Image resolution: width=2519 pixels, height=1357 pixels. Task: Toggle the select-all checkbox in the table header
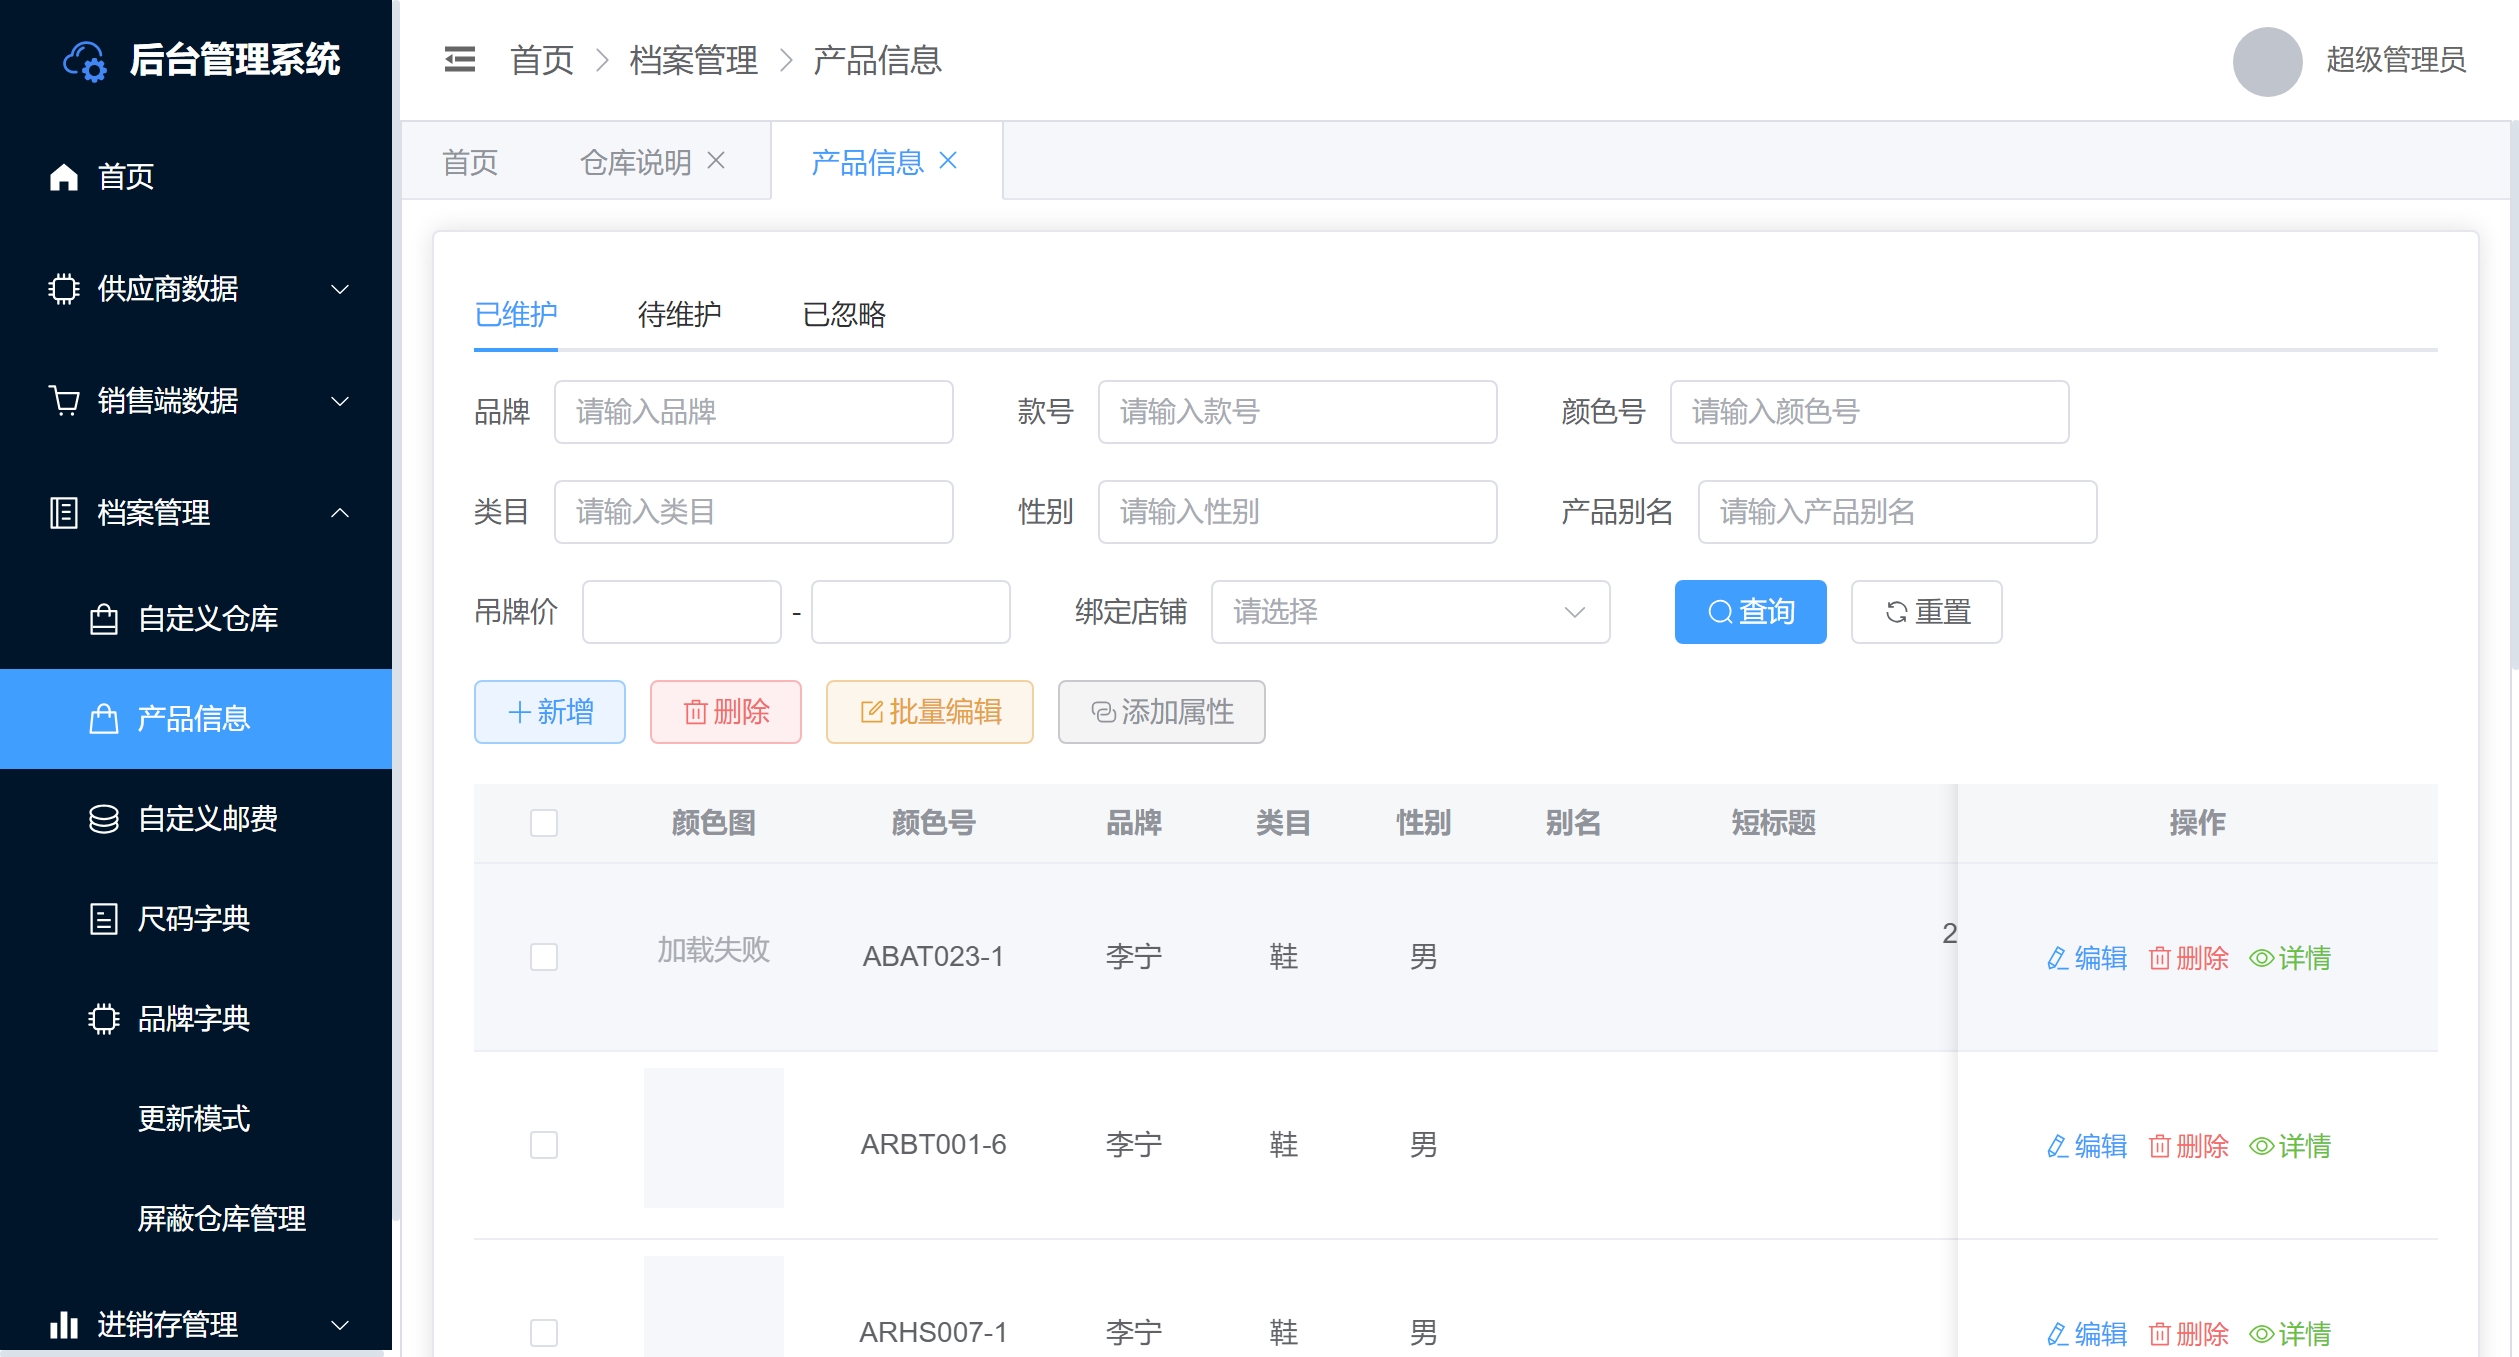click(x=544, y=823)
